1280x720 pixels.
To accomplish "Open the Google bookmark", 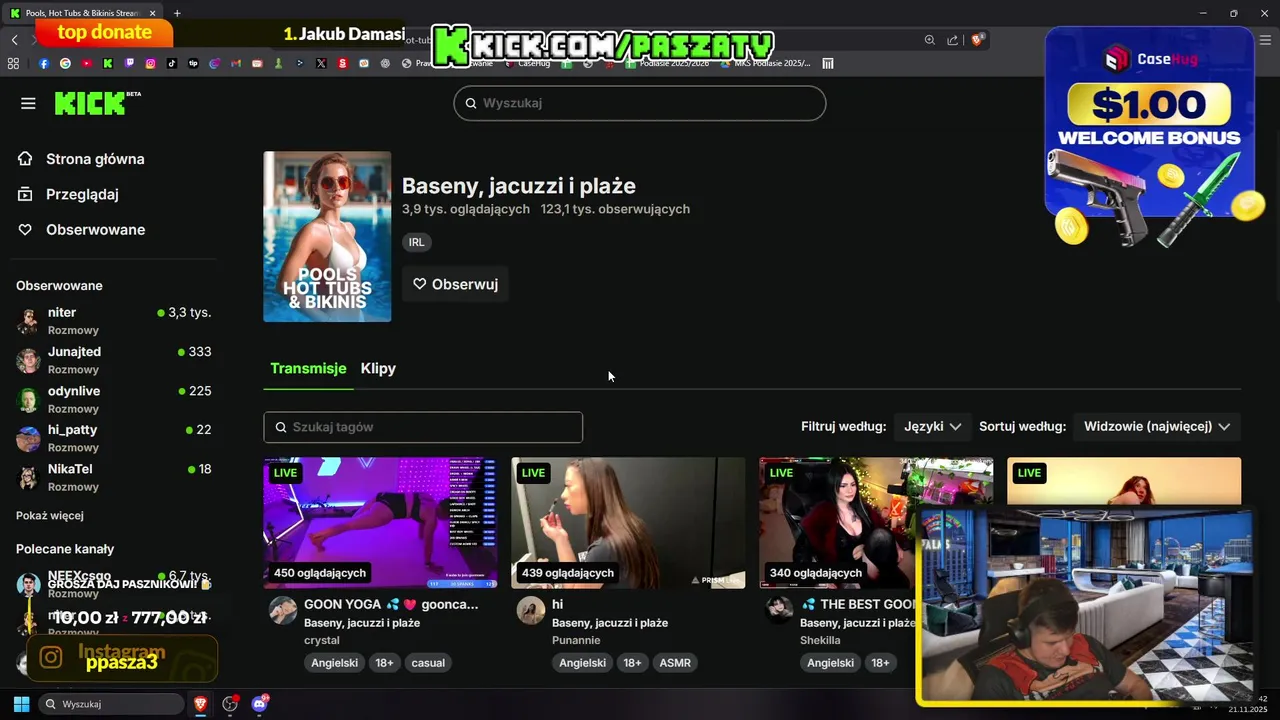I will (65, 63).
